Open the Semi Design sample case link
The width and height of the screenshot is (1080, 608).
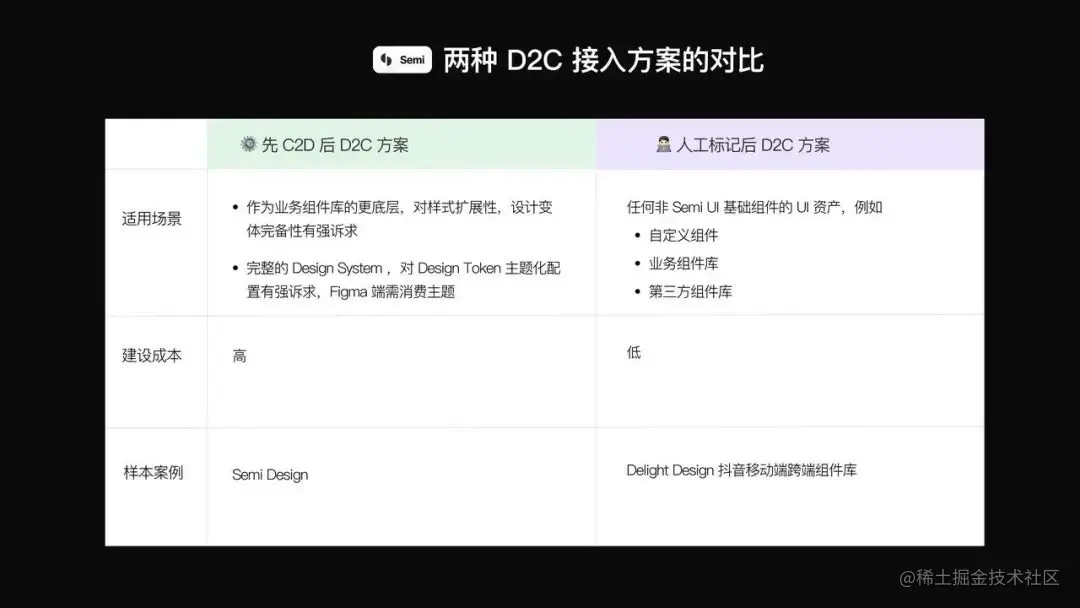tap(269, 474)
